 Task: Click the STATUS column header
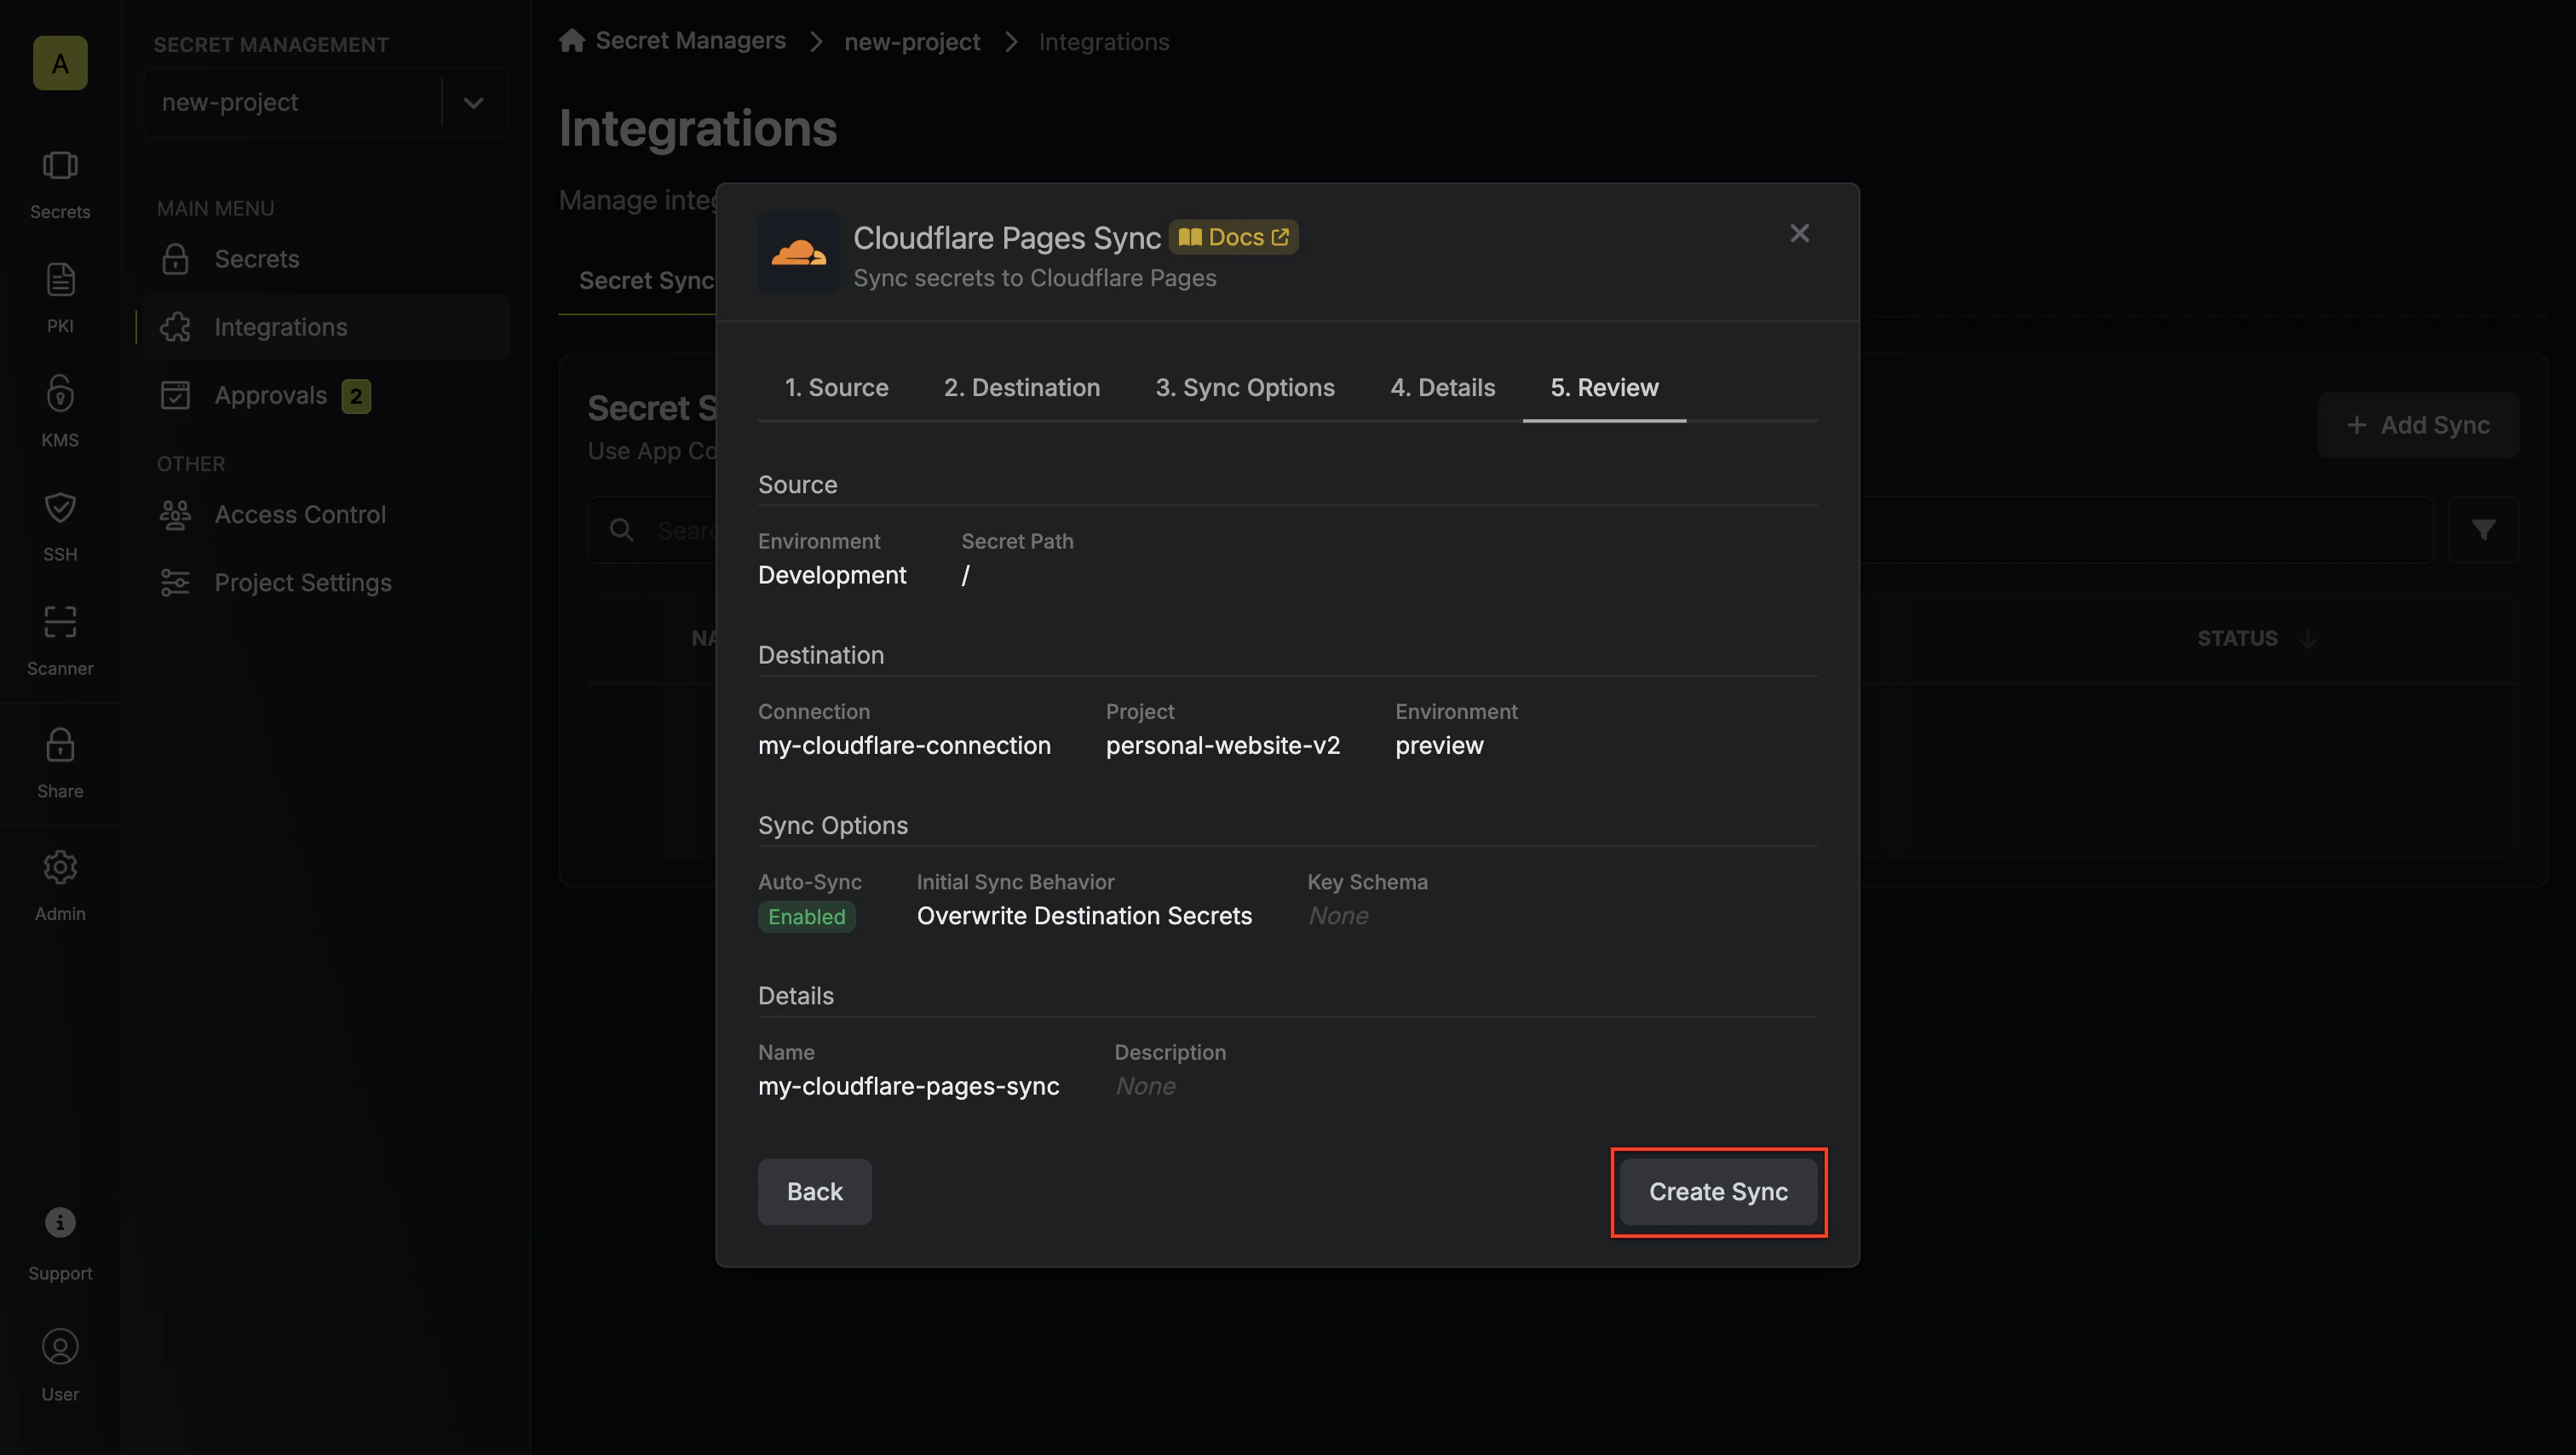[2237, 638]
